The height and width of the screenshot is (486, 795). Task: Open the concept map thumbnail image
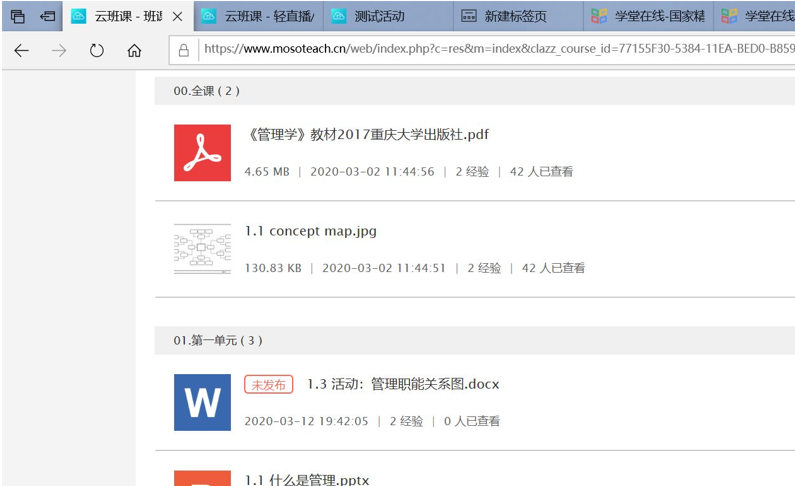tap(202, 249)
